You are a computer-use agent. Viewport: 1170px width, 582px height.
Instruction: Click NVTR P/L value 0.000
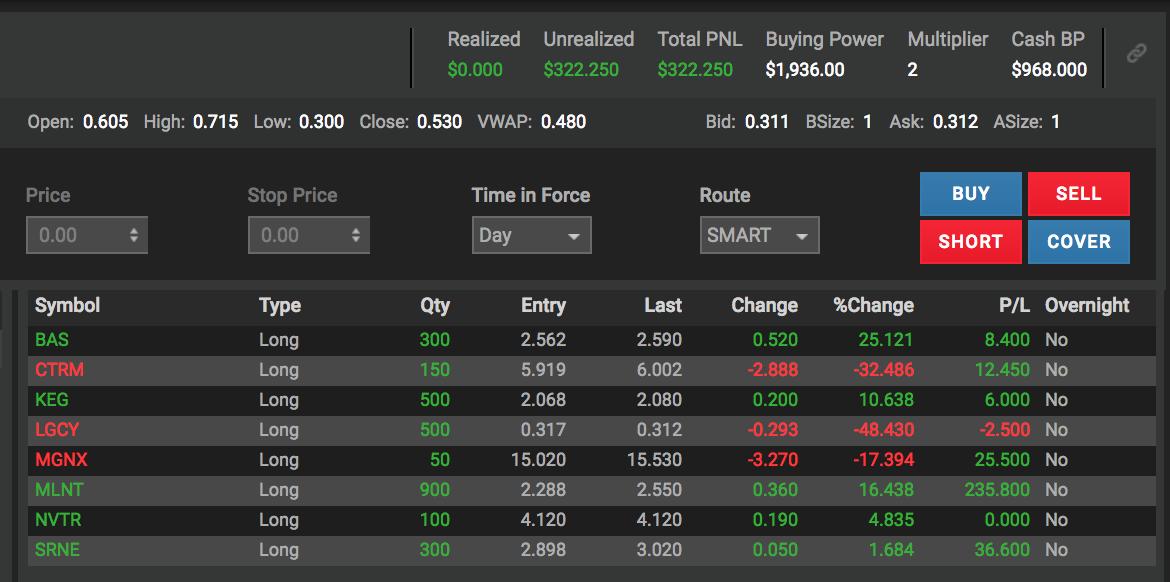(1007, 520)
